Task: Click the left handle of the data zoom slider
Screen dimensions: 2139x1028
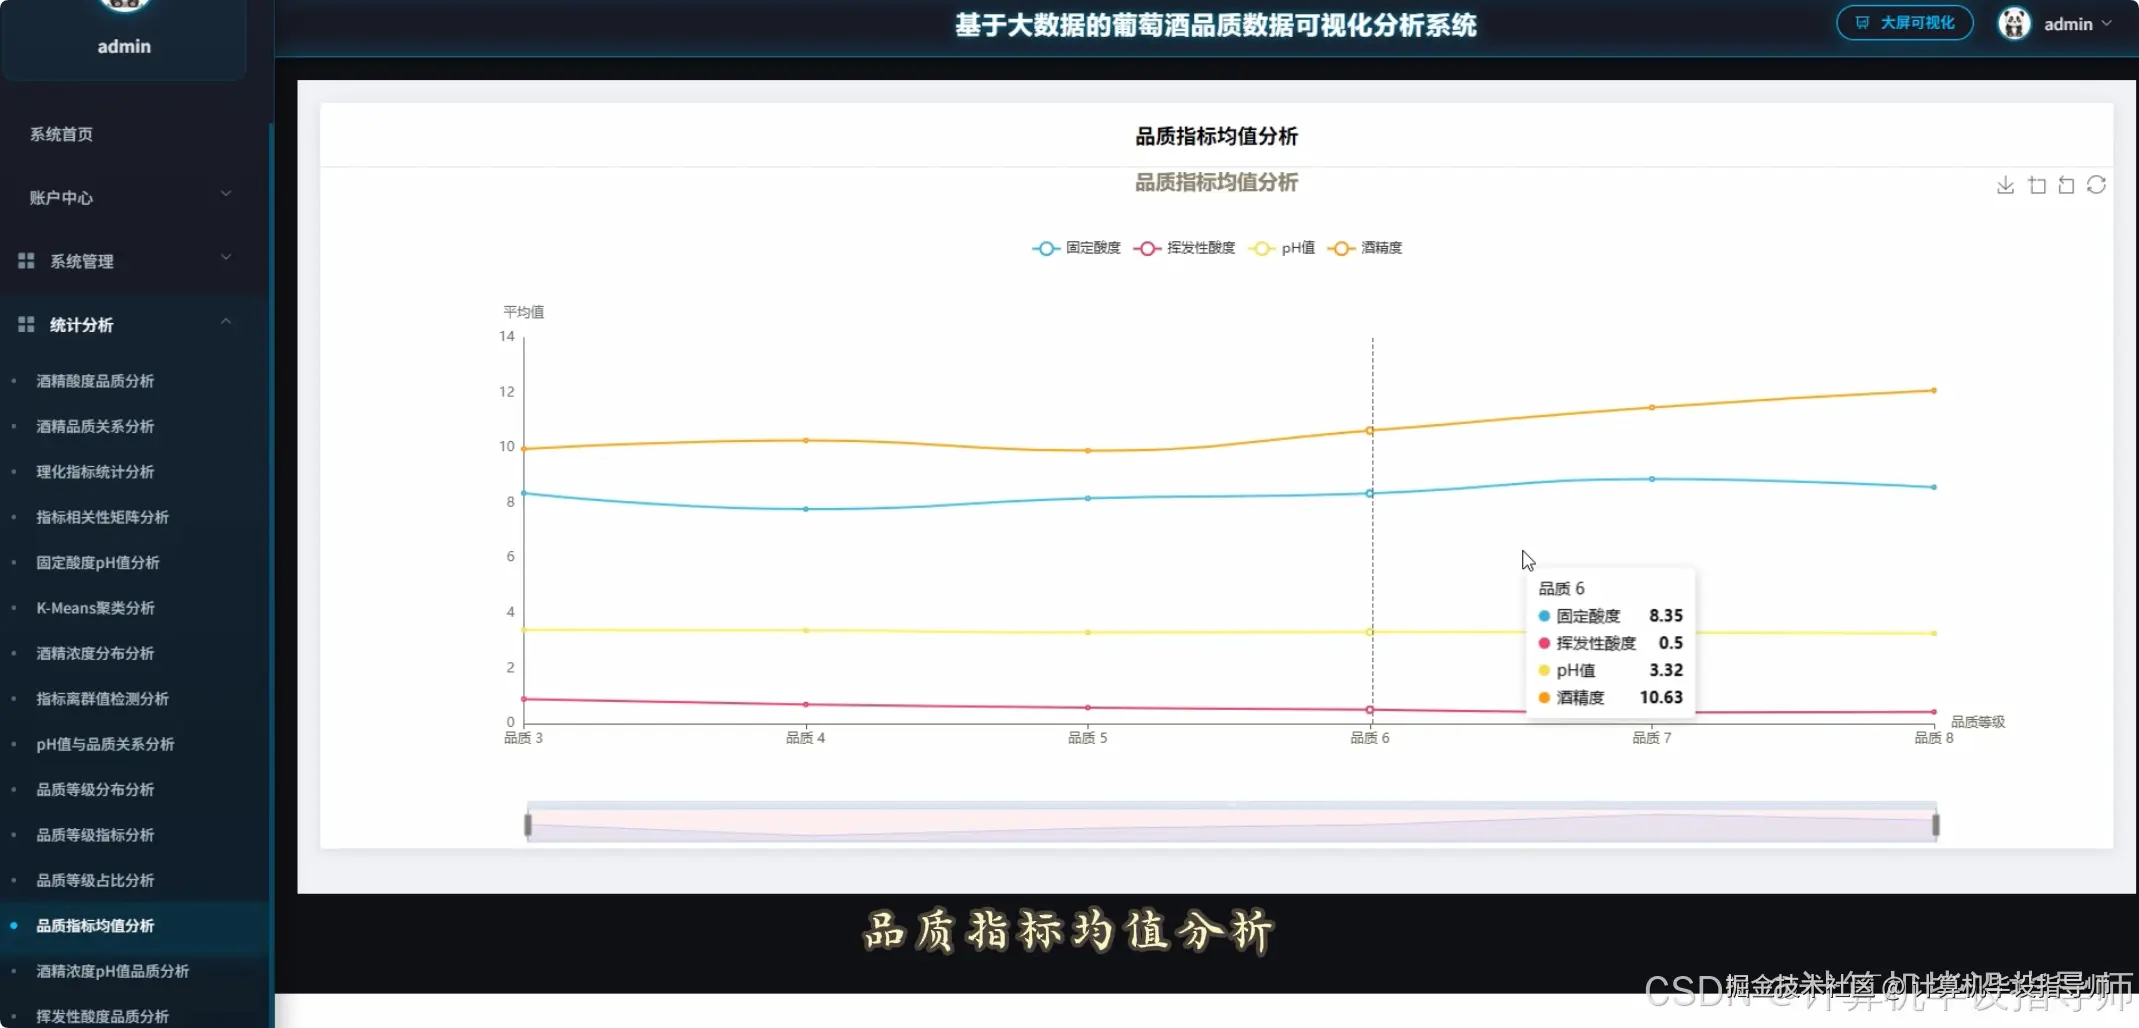Action: click(x=528, y=825)
